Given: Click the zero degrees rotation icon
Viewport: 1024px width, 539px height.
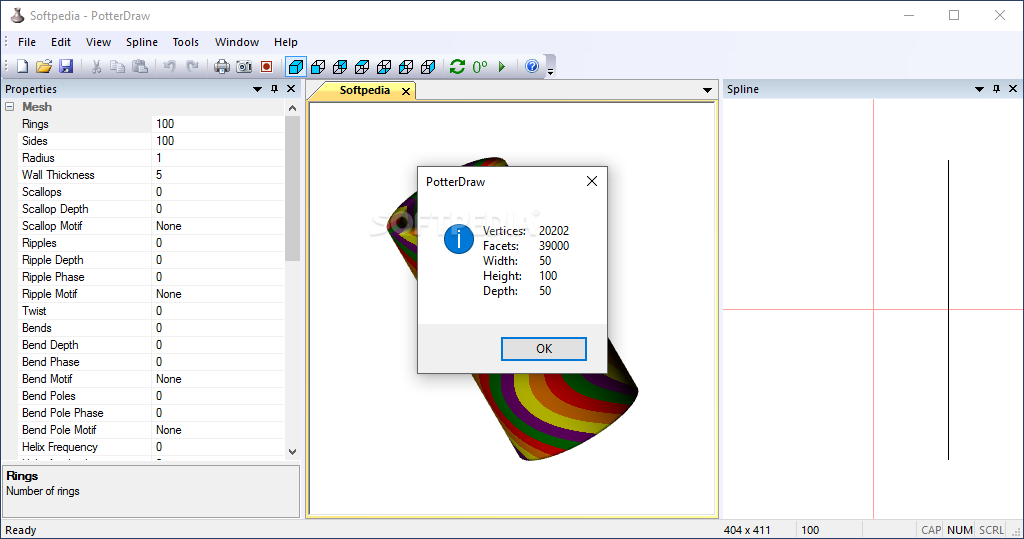Looking at the screenshot, I should pyautogui.click(x=480, y=66).
